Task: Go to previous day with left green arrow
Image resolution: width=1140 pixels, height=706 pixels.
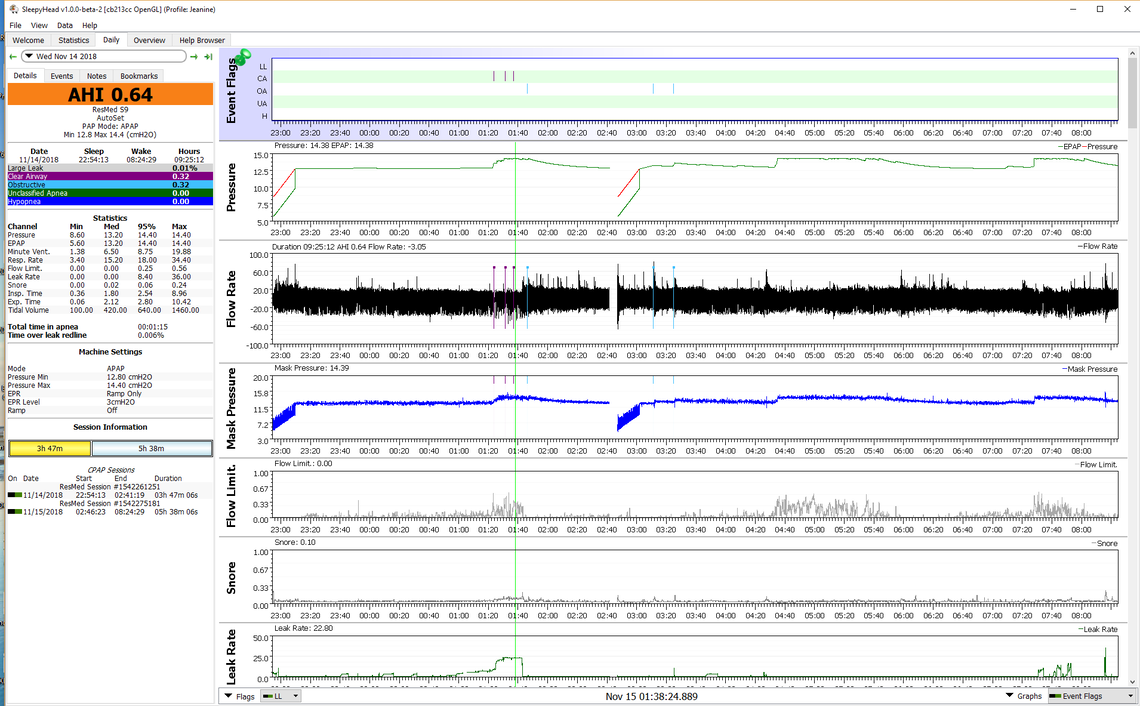Action: [13, 57]
